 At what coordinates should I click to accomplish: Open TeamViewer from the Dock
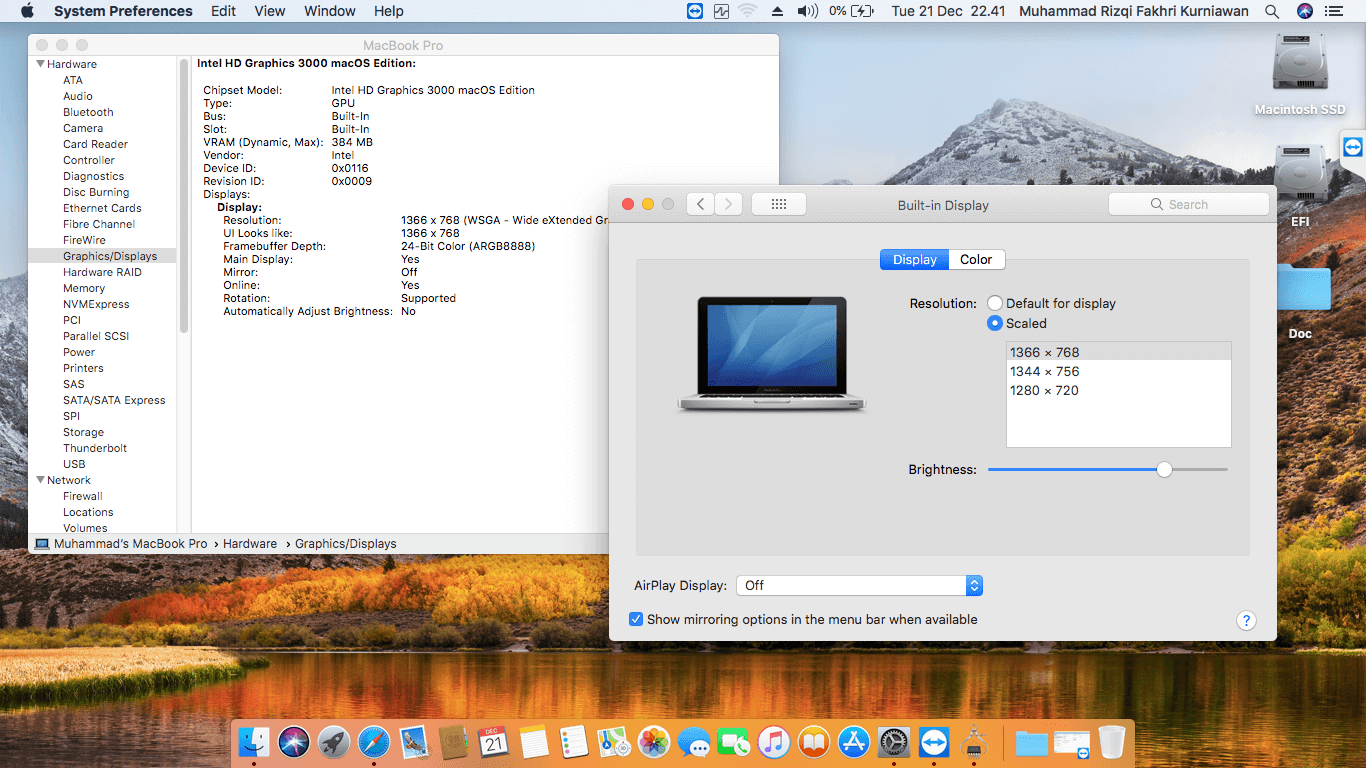[933, 743]
